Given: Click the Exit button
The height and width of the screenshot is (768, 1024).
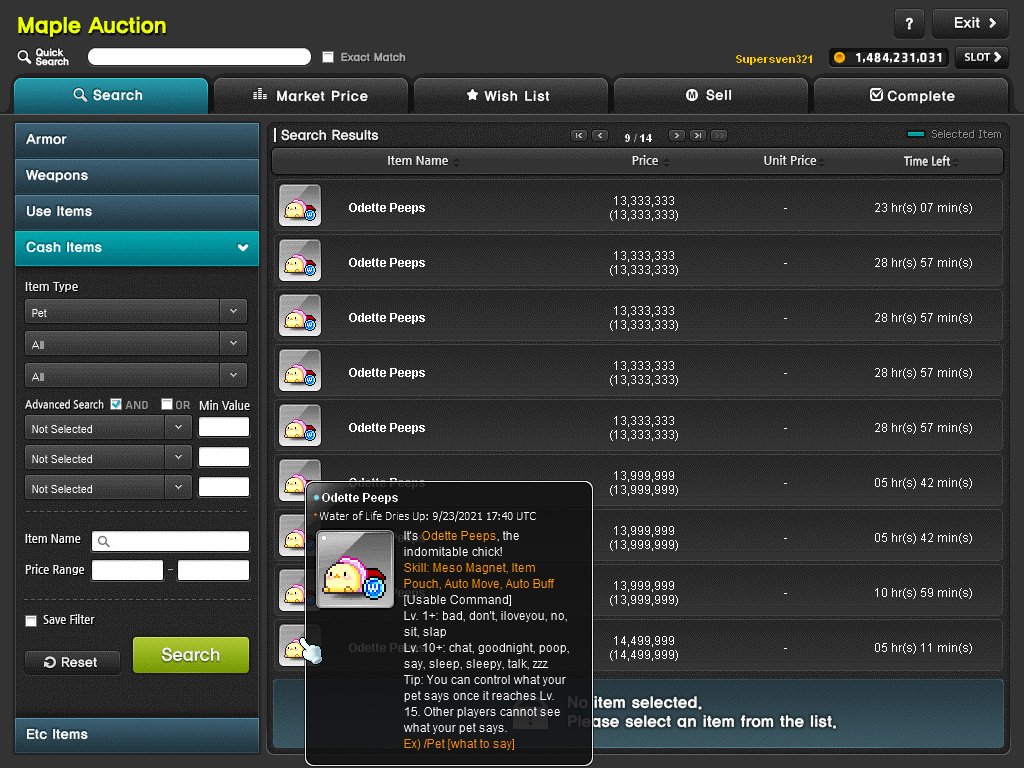Looking at the screenshot, I should (x=970, y=24).
